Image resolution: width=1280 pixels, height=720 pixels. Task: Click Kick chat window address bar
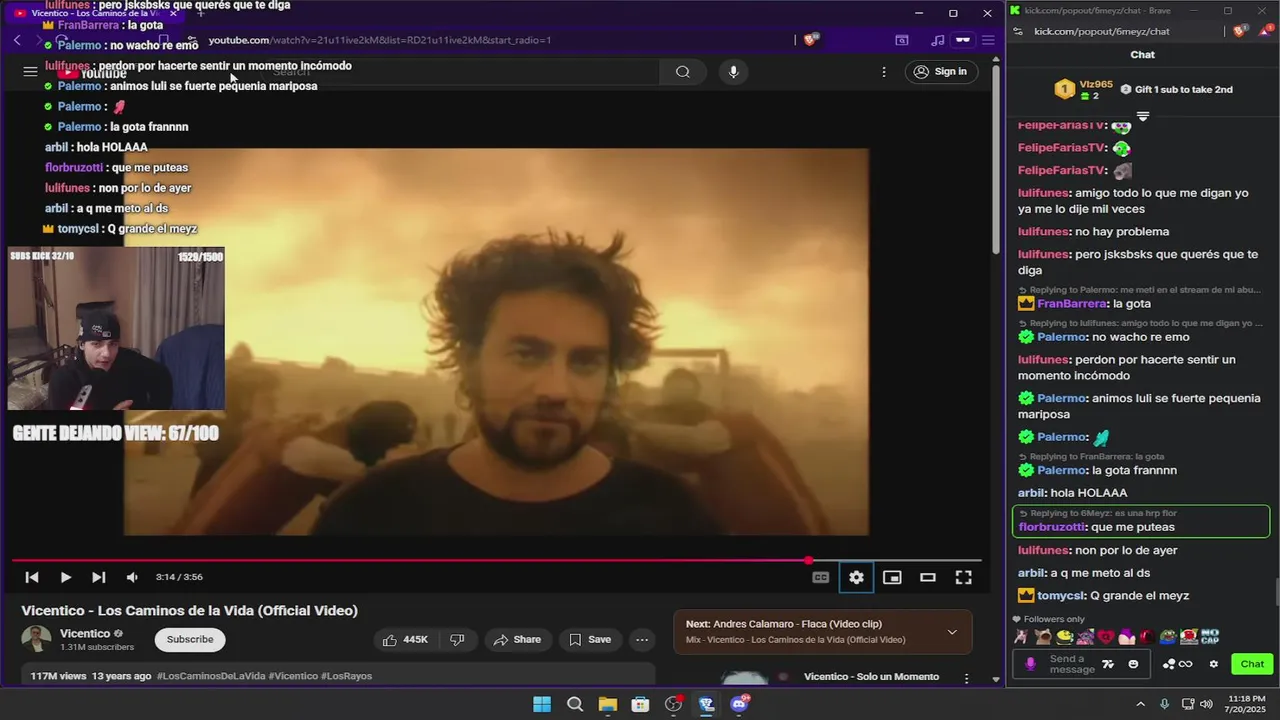pyautogui.click(x=1101, y=31)
